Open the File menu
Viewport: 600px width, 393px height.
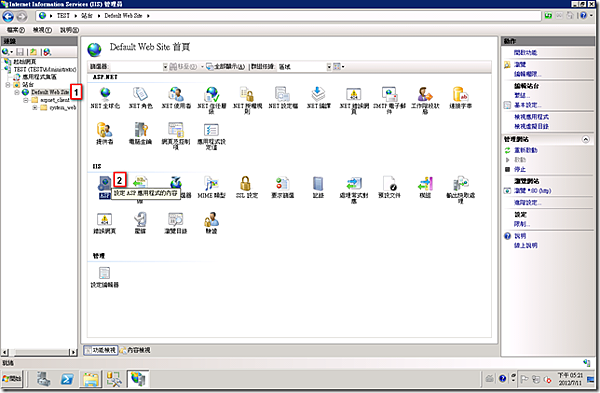(16, 30)
